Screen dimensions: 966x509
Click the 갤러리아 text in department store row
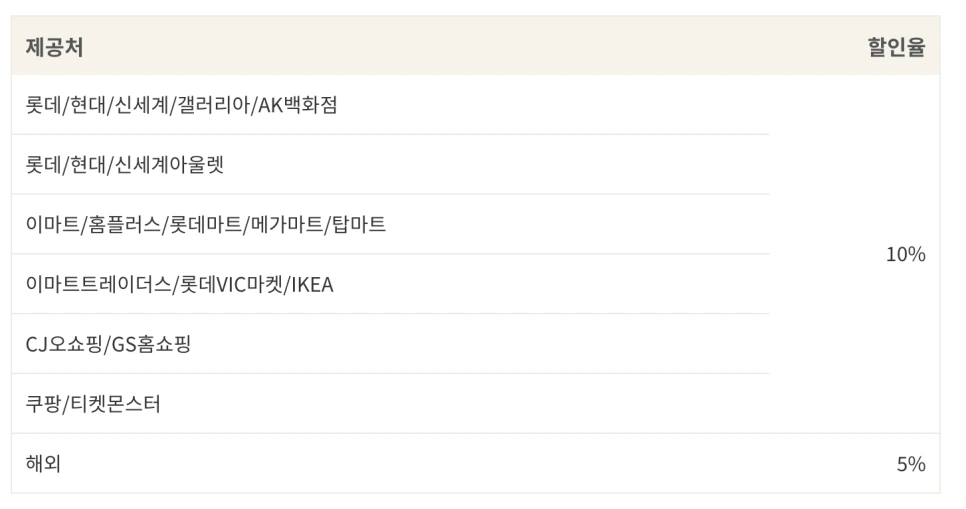coord(213,105)
